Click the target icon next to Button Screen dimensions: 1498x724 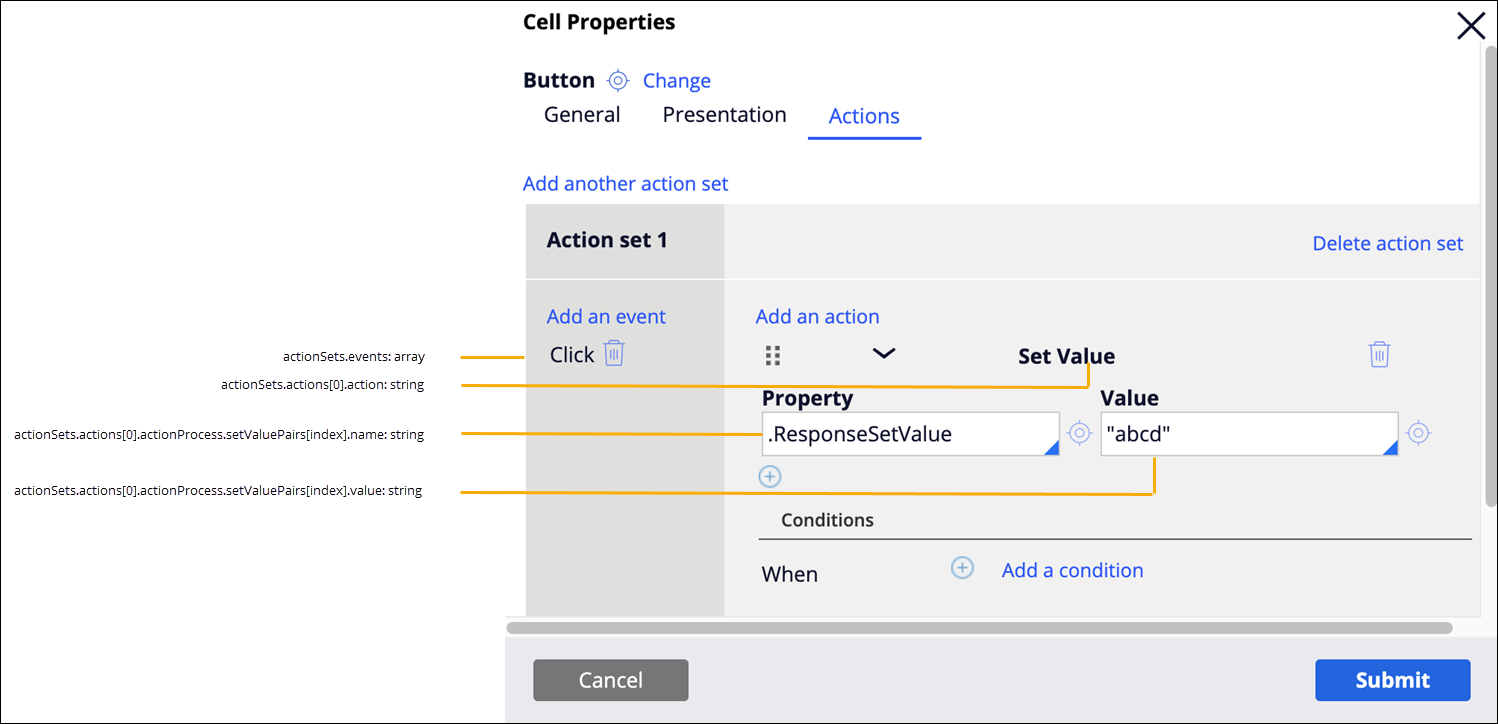618,81
